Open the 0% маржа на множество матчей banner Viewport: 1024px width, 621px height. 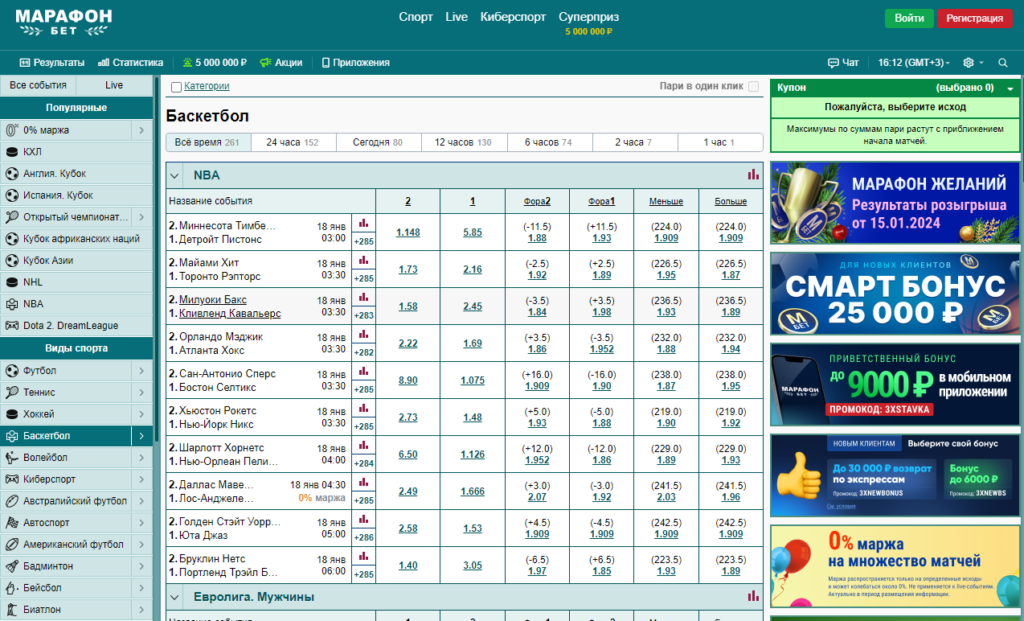[895, 566]
